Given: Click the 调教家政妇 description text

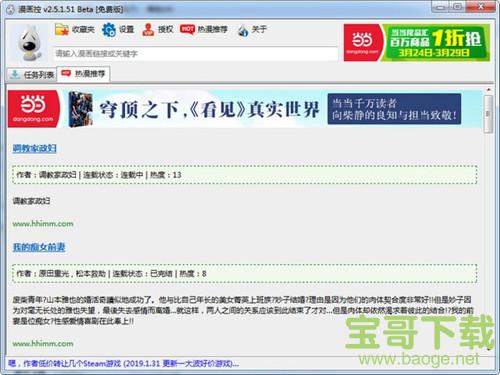Looking at the screenshot, I should pyautogui.click(x=31, y=201).
